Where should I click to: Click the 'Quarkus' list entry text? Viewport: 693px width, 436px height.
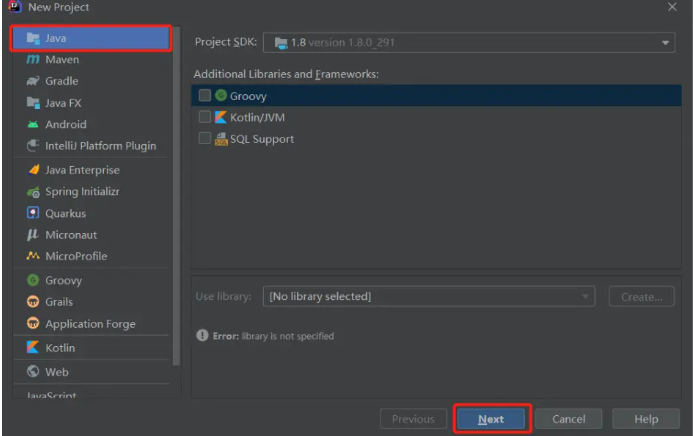pos(65,213)
